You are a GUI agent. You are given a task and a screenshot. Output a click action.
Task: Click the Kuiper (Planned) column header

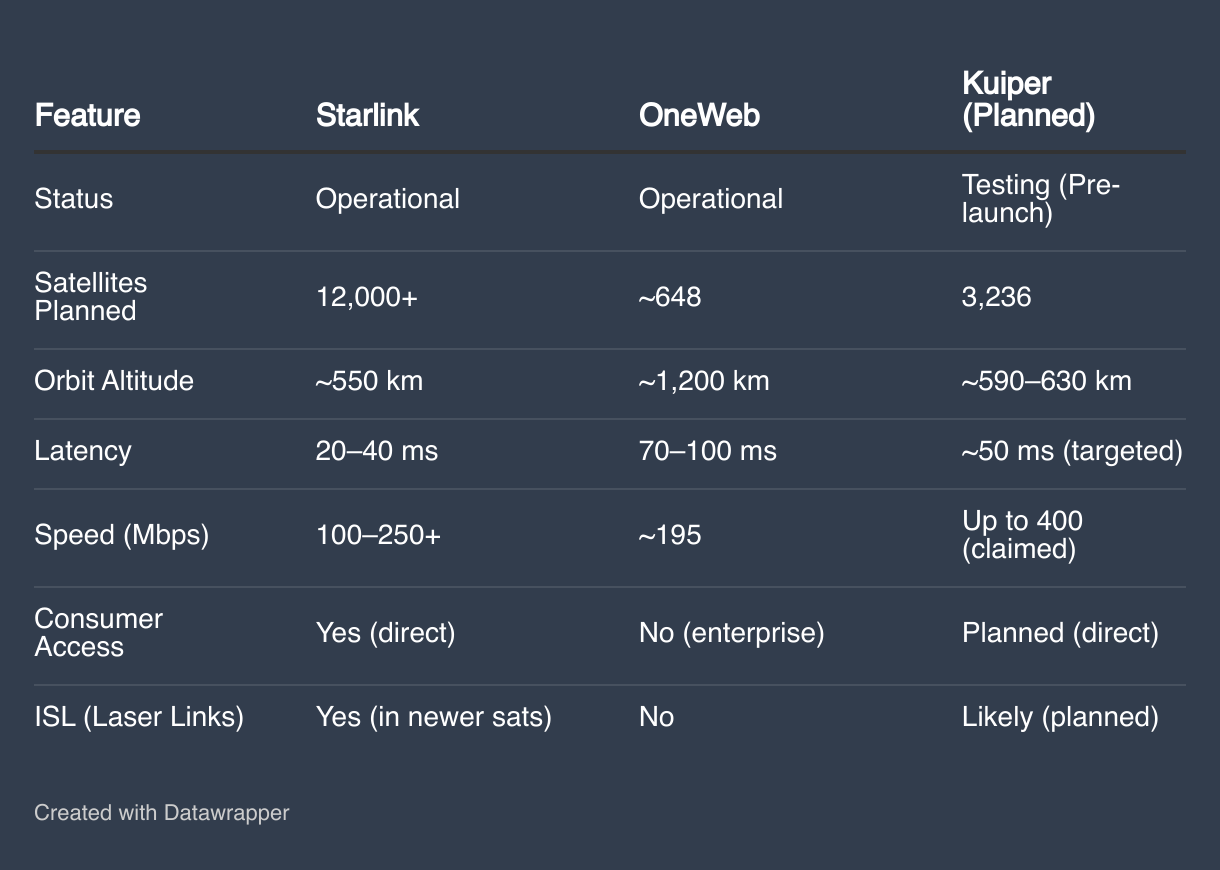click(1028, 100)
